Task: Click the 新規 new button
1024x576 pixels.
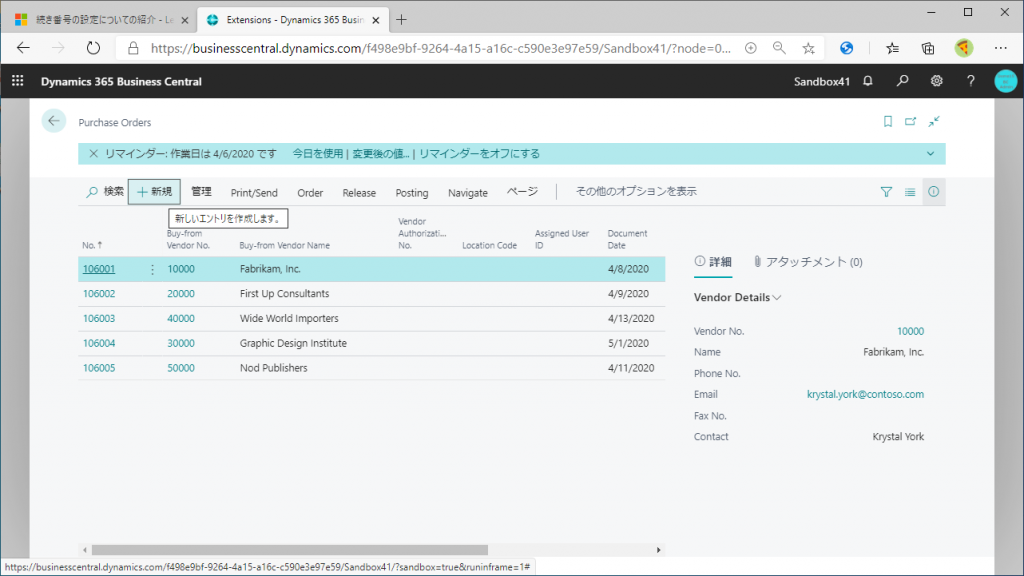Action: point(154,192)
